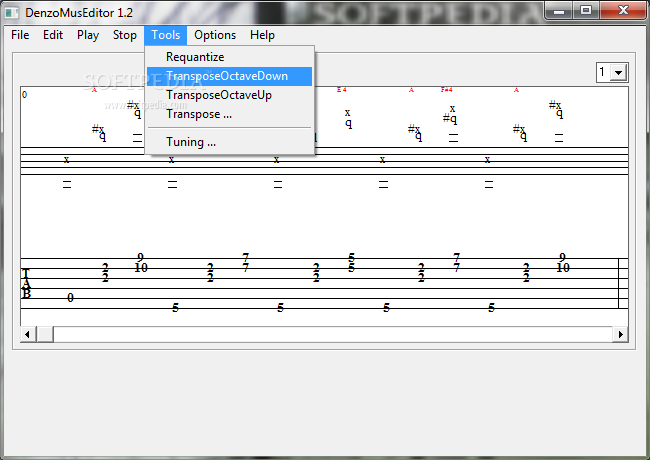Click the scrollbar right arrow
The image size is (650, 460).
click(620, 334)
